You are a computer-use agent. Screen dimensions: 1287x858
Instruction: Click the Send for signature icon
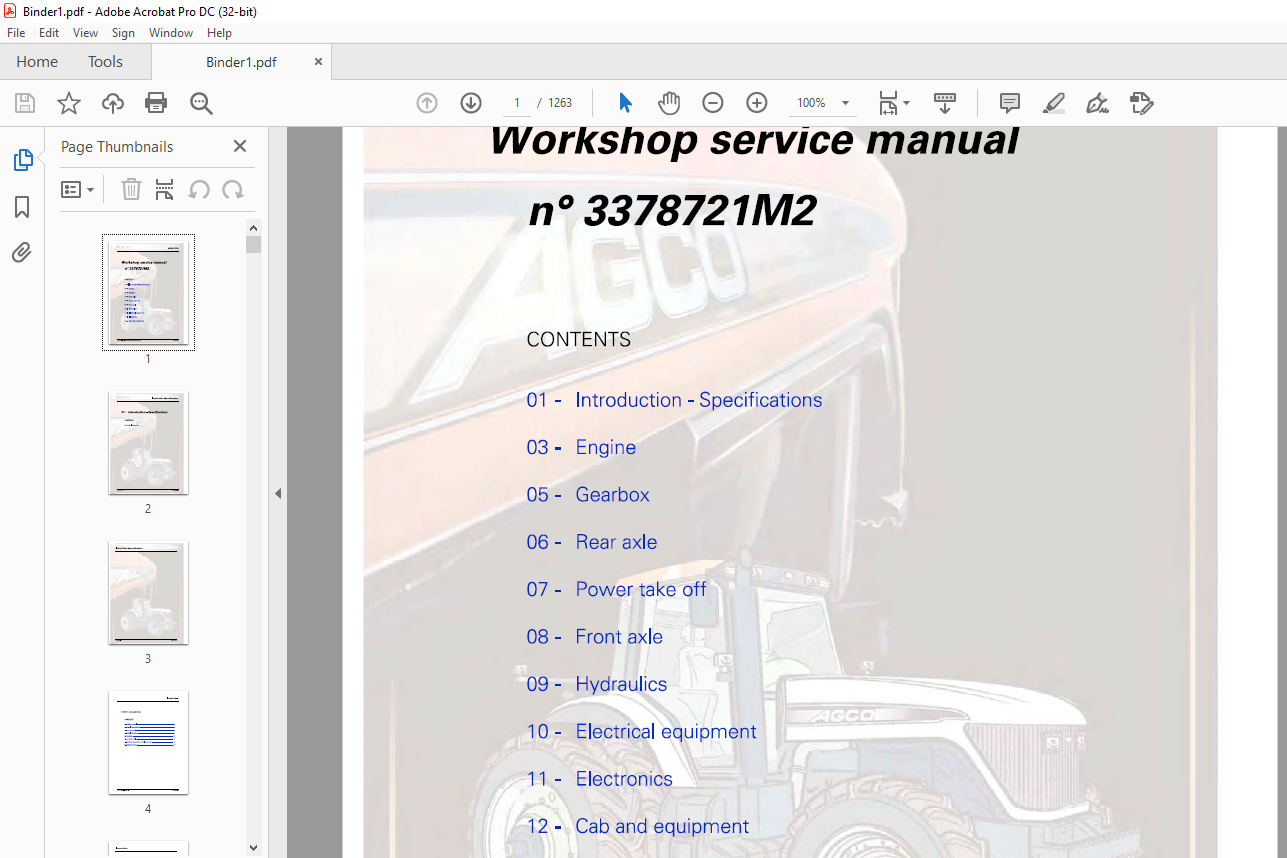pyautogui.click(x=1141, y=103)
